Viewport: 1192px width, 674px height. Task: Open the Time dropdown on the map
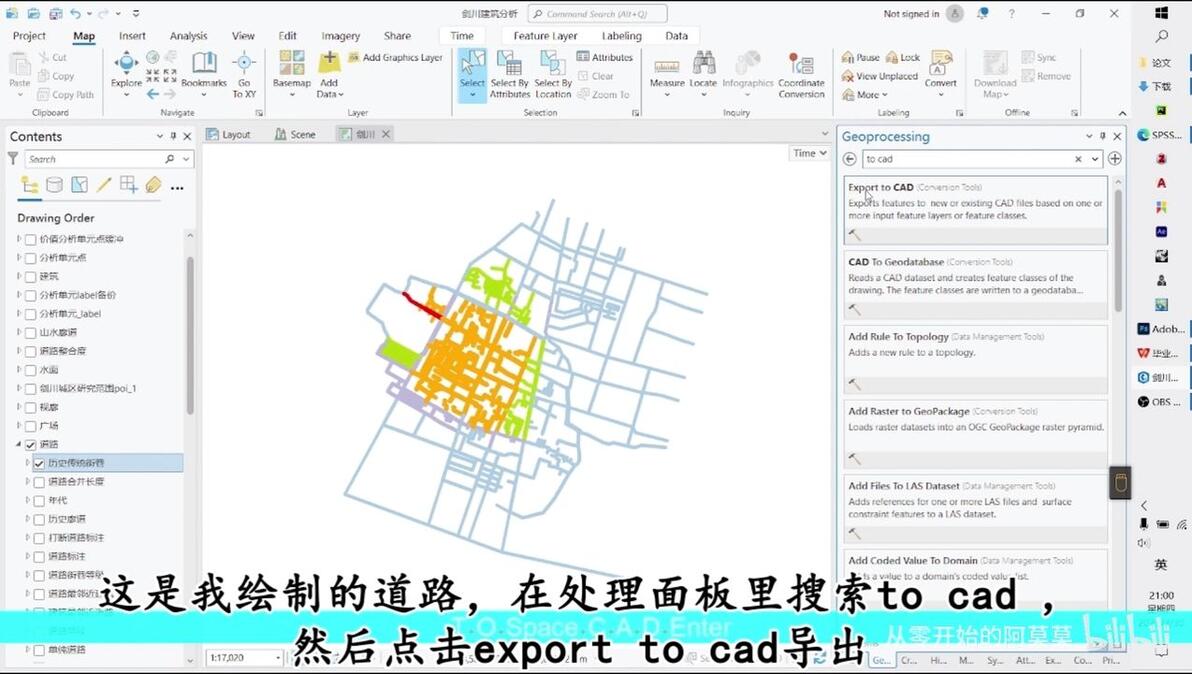(x=809, y=153)
